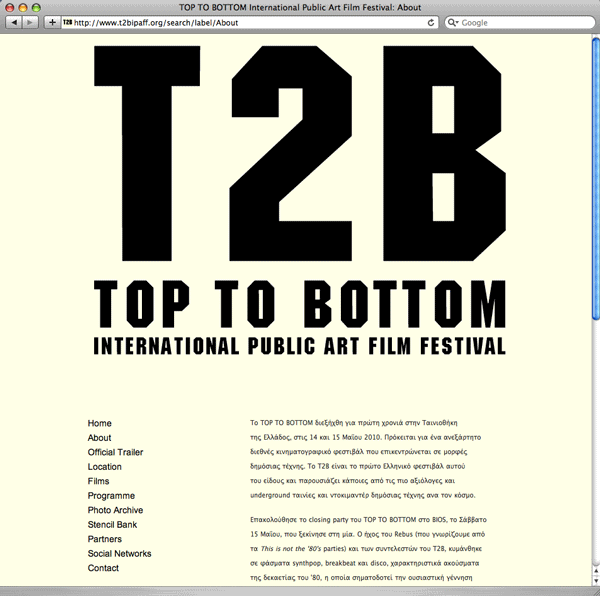
Task: Close the browser window with red button
Action: tap(10, 7)
